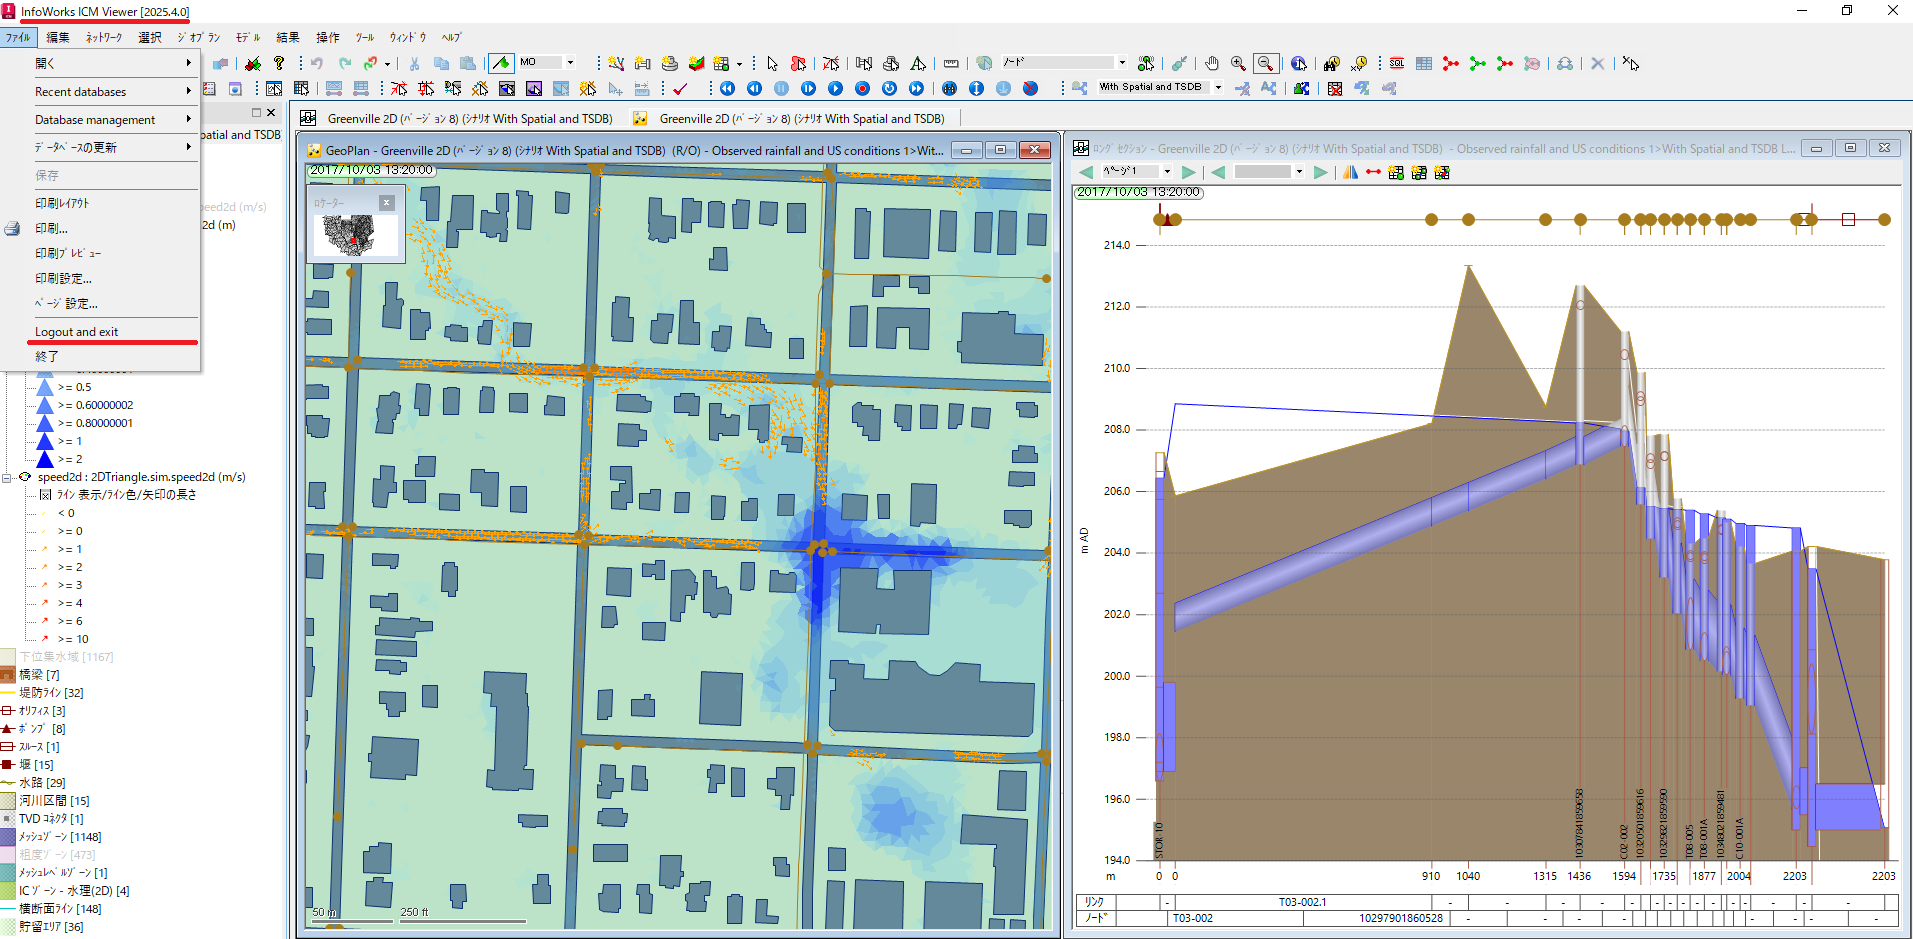Click the Cut scissors toolbar icon
Image resolution: width=1913 pixels, height=939 pixels.
(414, 63)
